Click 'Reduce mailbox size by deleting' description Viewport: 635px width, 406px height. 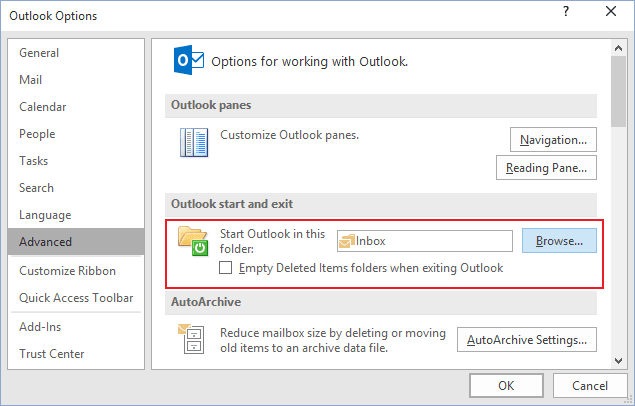pyautogui.click(x=333, y=340)
